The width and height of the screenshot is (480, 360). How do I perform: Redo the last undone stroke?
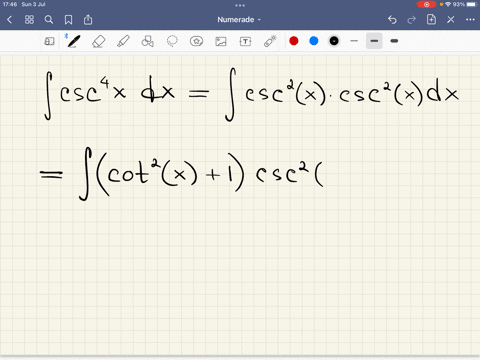pyautogui.click(x=412, y=20)
